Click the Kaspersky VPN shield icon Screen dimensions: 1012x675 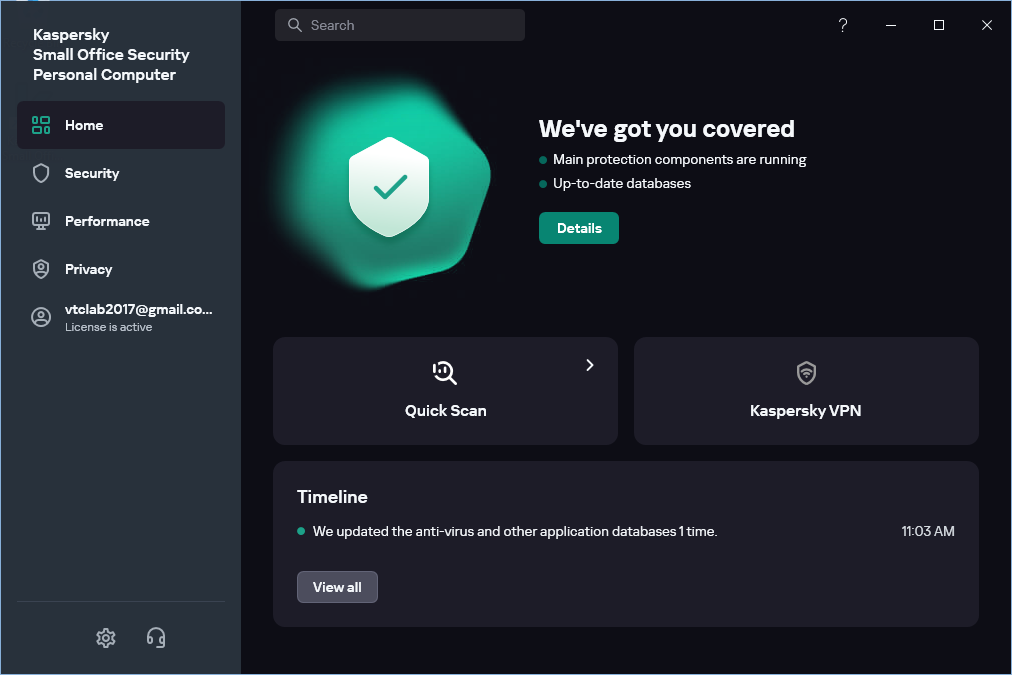pyautogui.click(x=806, y=373)
